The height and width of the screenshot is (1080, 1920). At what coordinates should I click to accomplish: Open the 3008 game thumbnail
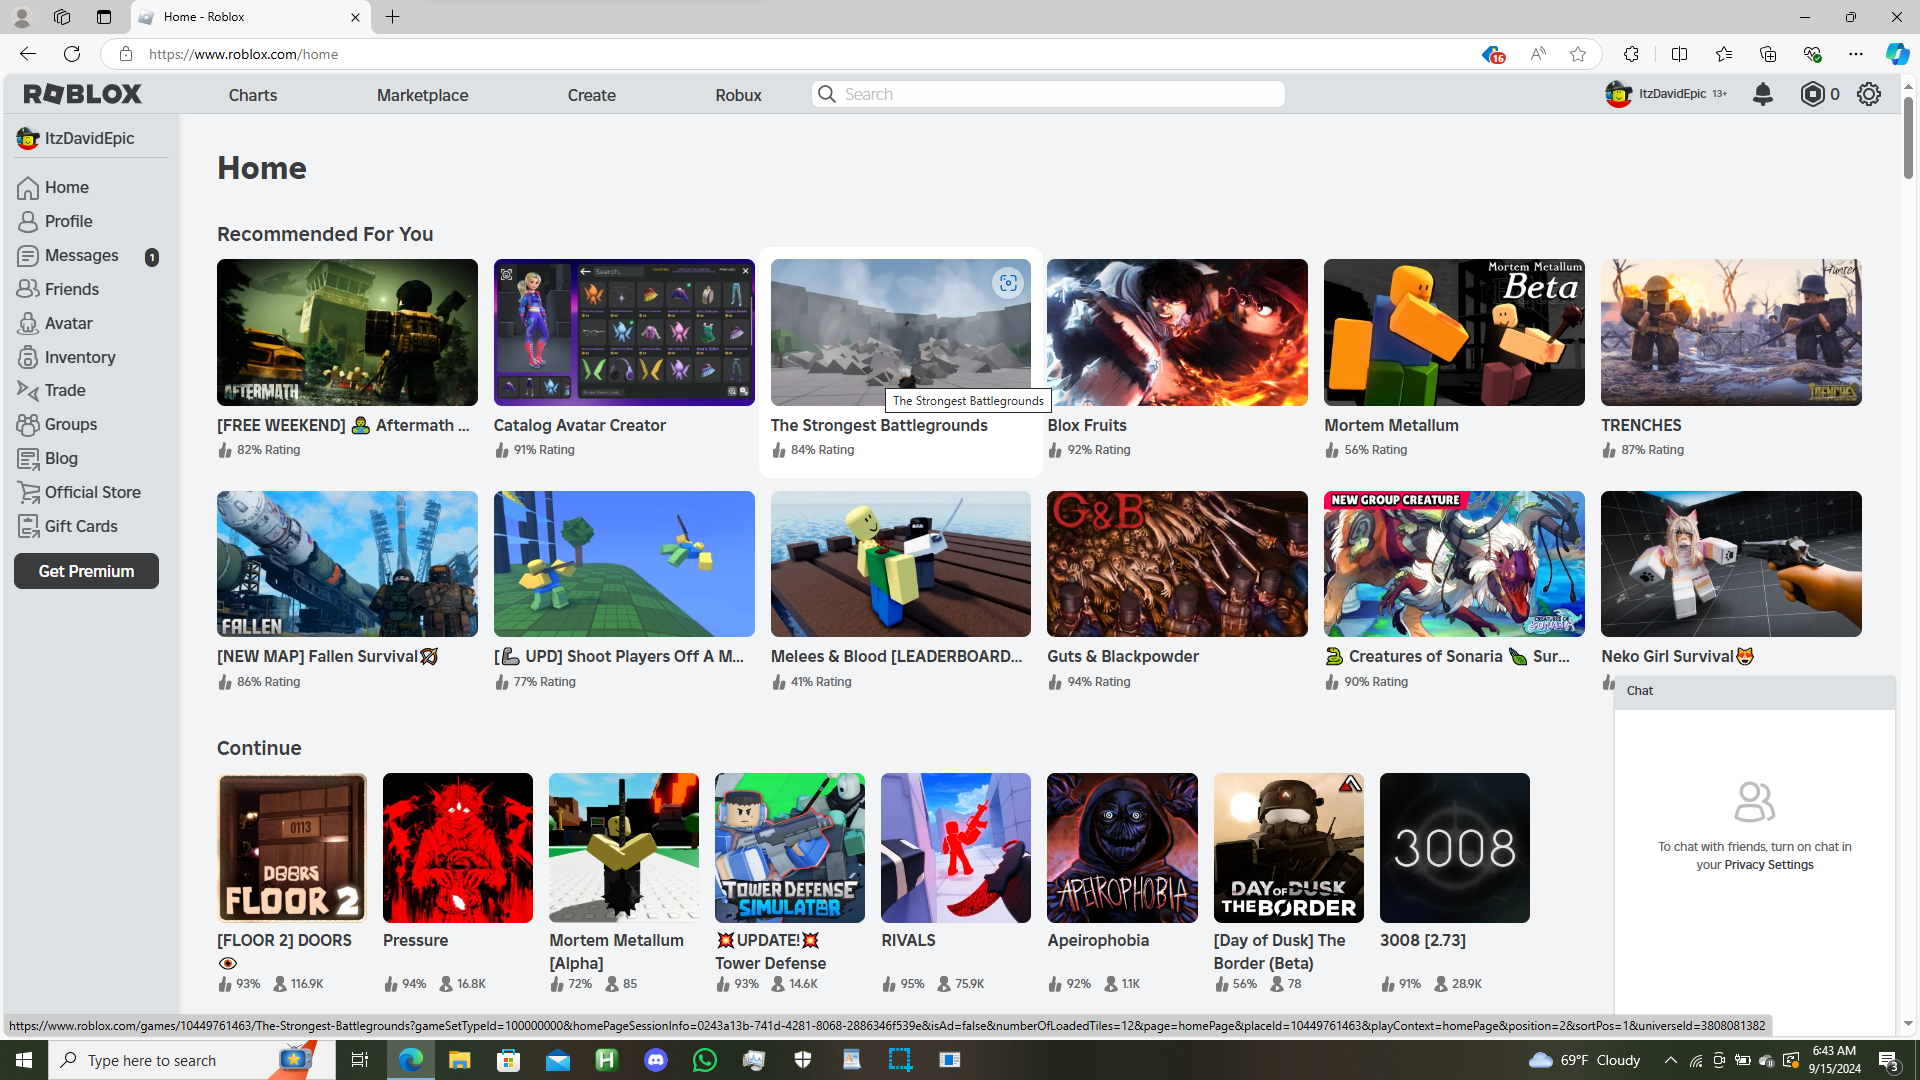(x=1455, y=848)
